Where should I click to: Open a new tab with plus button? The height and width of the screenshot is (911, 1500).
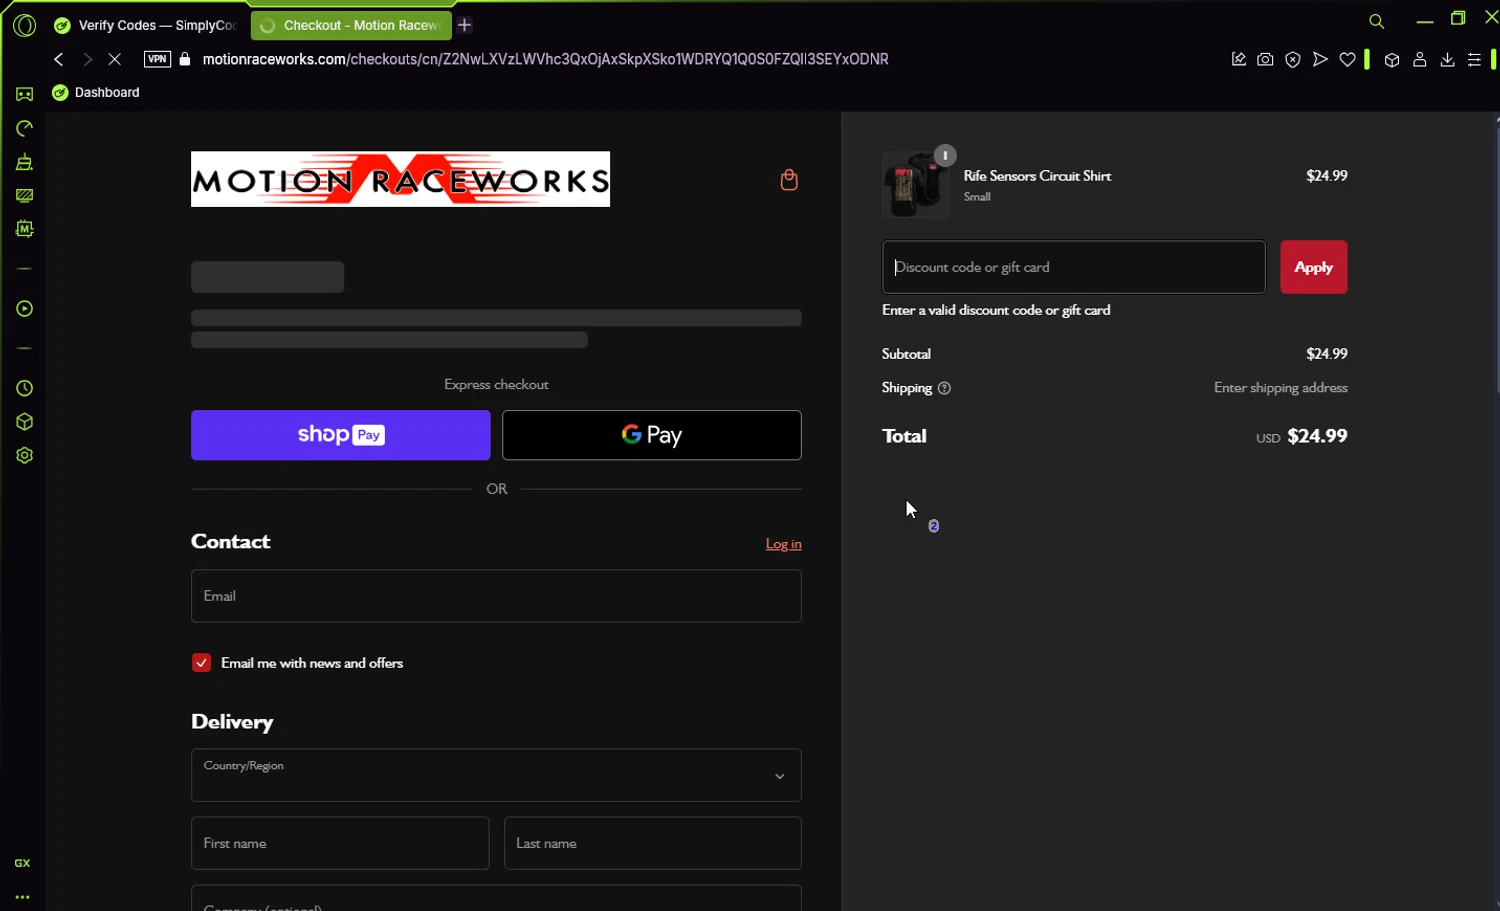coord(465,25)
